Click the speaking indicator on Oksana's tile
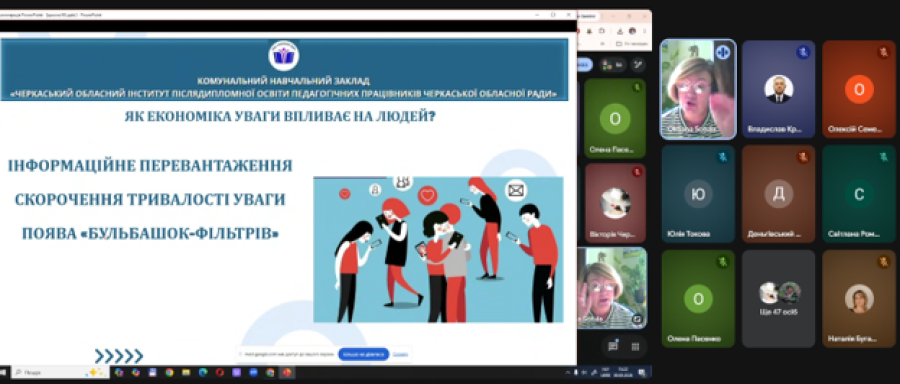Image resolution: width=900 pixels, height=384 pixels. 723,52
